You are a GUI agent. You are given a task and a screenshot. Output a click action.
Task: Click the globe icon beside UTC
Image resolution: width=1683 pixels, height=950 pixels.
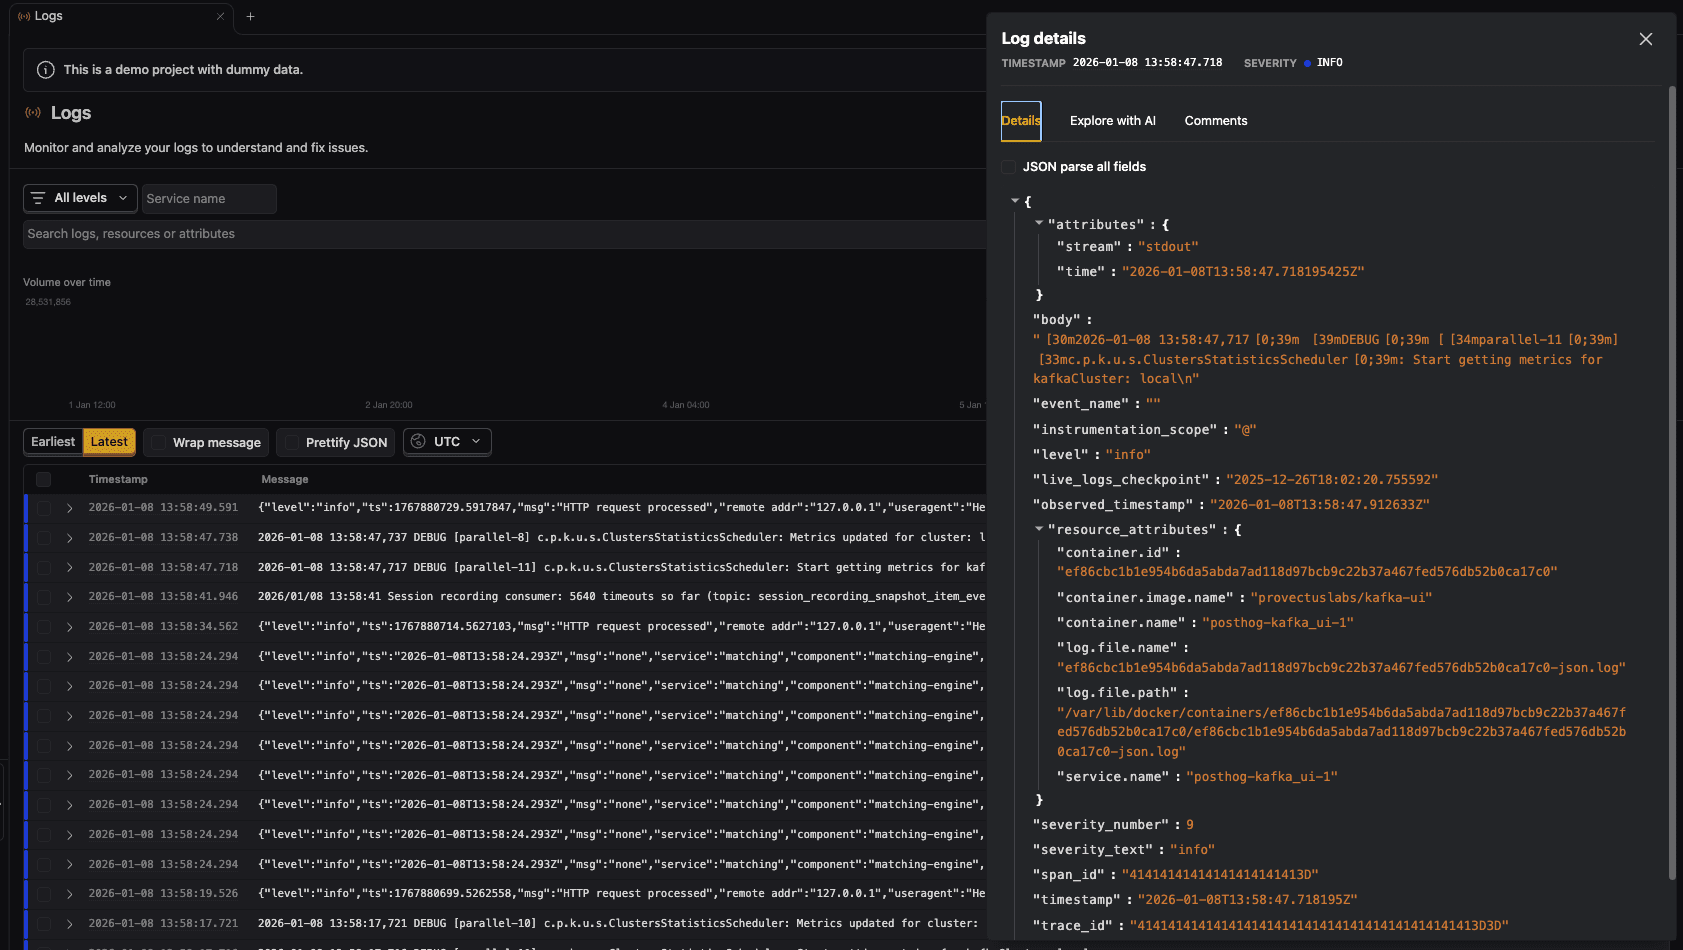pyautogui.click(x=418, y=442)
